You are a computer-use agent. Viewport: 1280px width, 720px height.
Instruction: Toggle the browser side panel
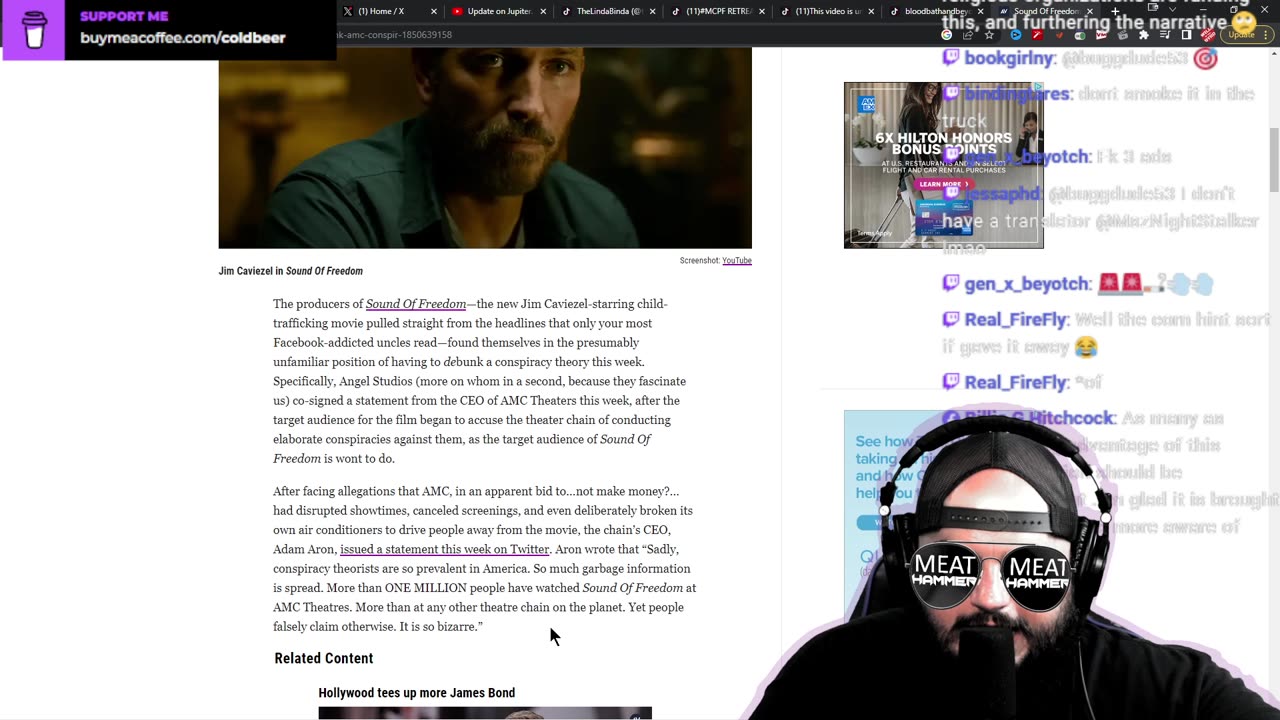point(1186,35)
